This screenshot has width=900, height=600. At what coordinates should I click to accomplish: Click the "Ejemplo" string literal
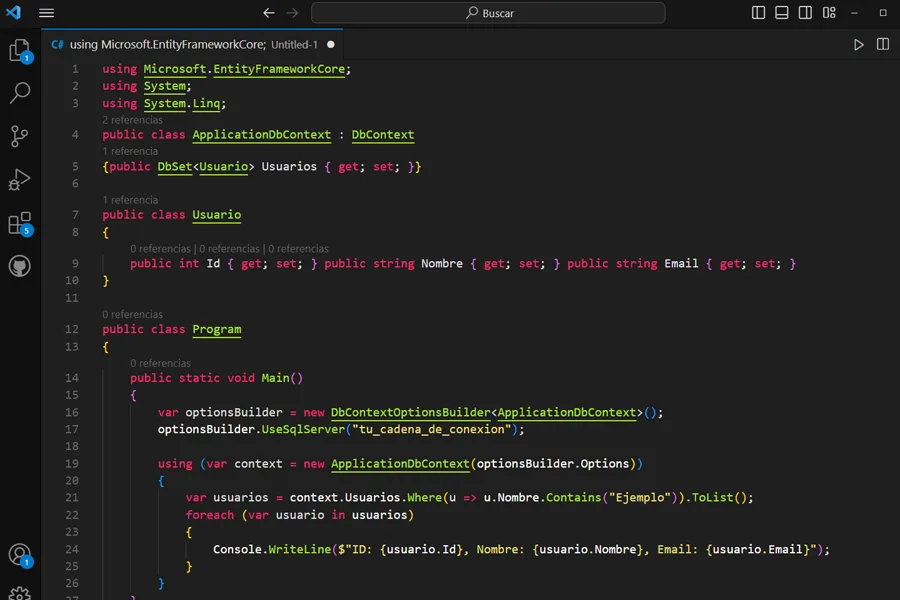click(639, 497)
